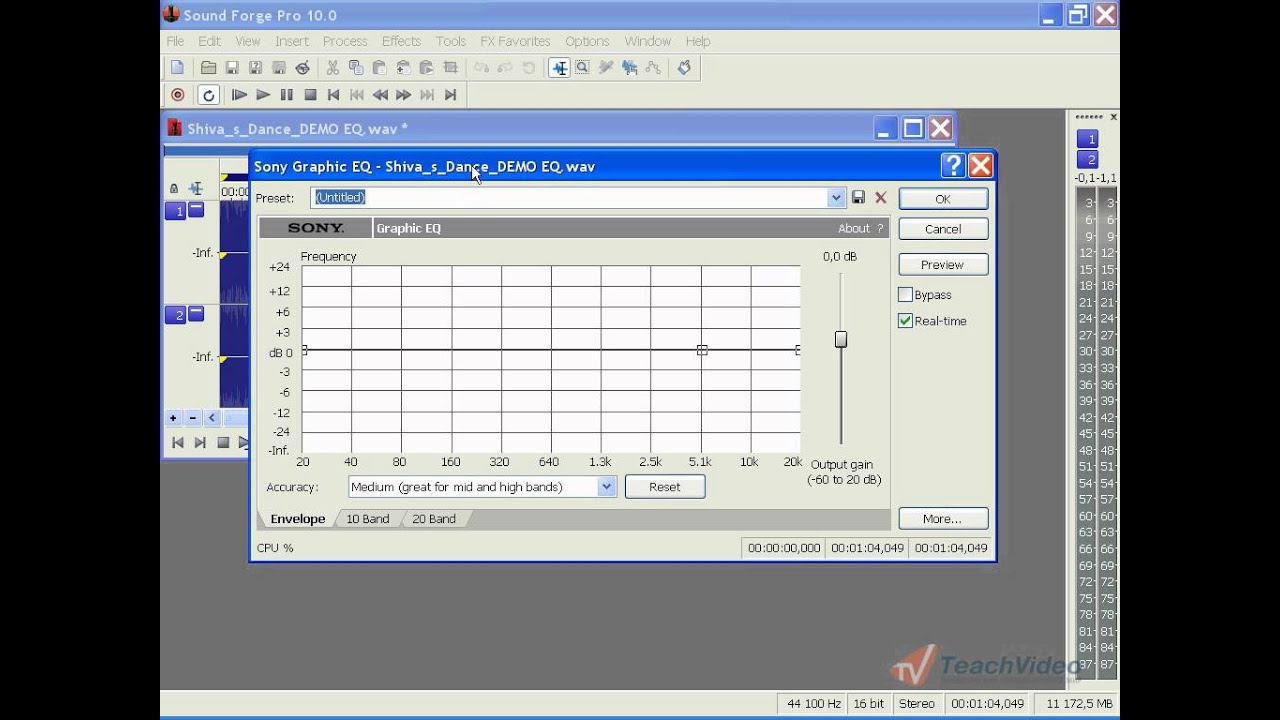Click the Paste clipboard icon

379,67
